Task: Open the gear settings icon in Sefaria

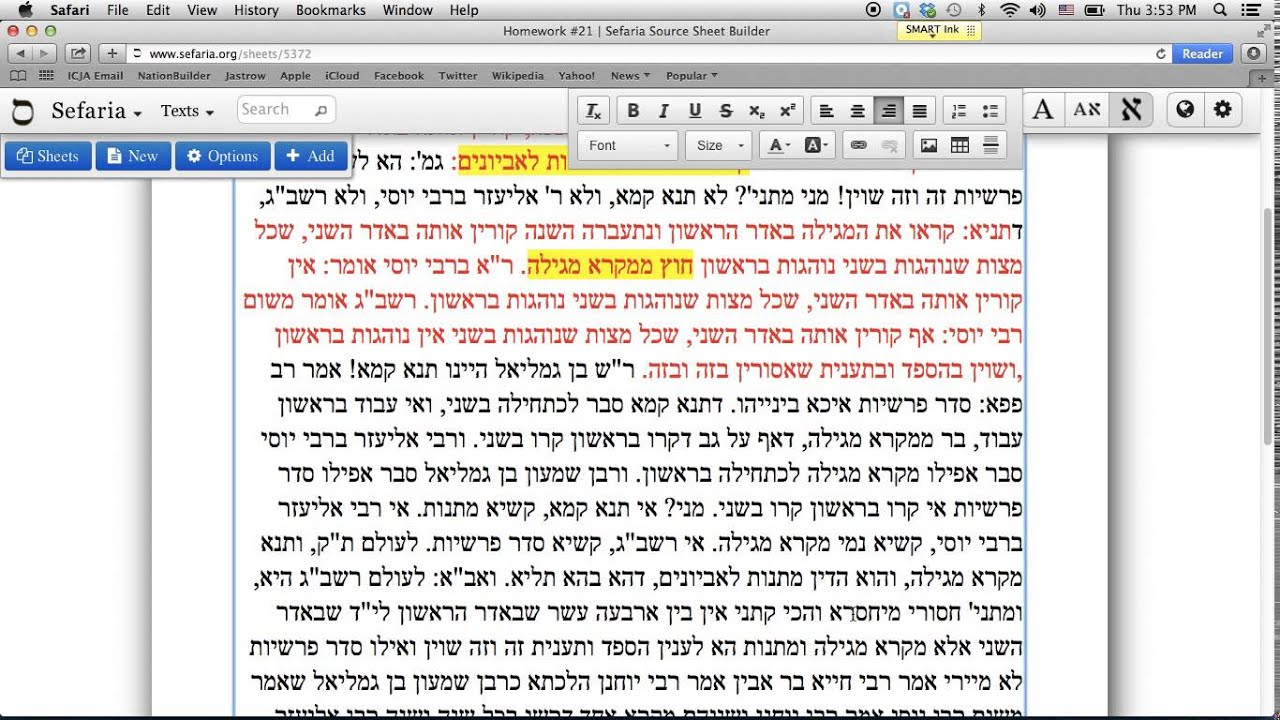Action: (1222, 110)
